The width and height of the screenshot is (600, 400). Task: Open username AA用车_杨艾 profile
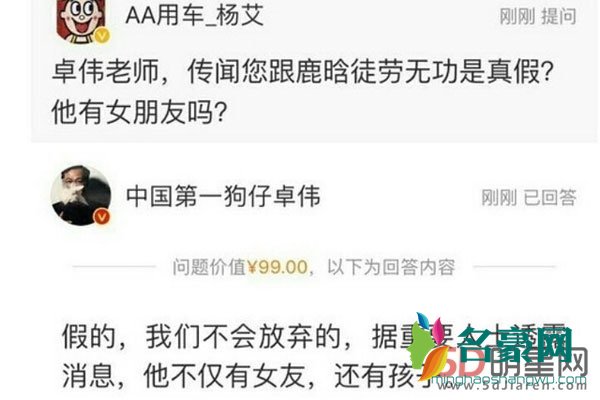pos(194,16)
